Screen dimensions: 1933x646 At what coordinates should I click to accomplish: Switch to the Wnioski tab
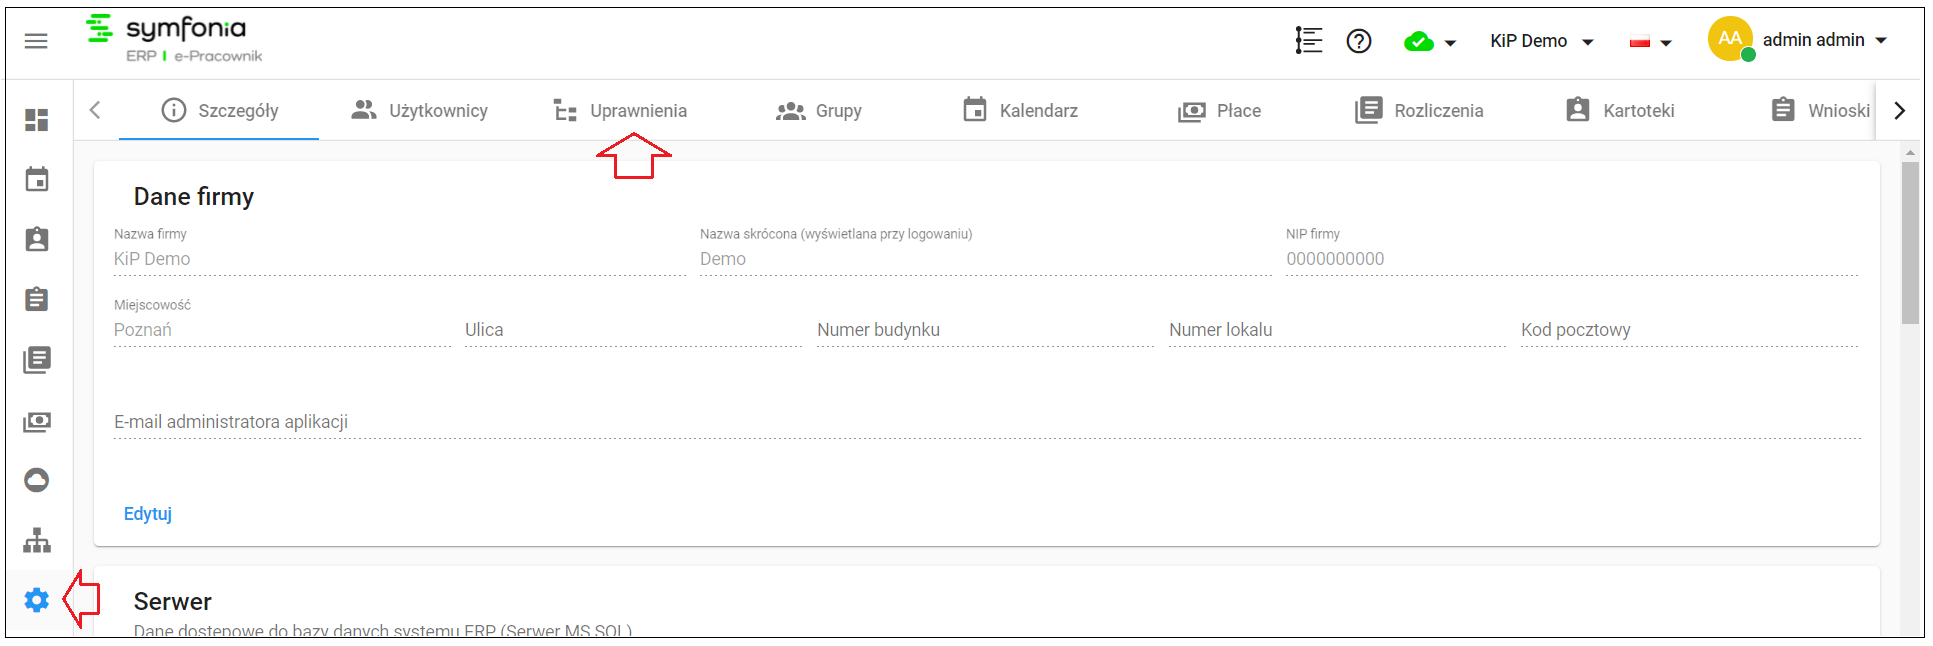point(1820,110)
